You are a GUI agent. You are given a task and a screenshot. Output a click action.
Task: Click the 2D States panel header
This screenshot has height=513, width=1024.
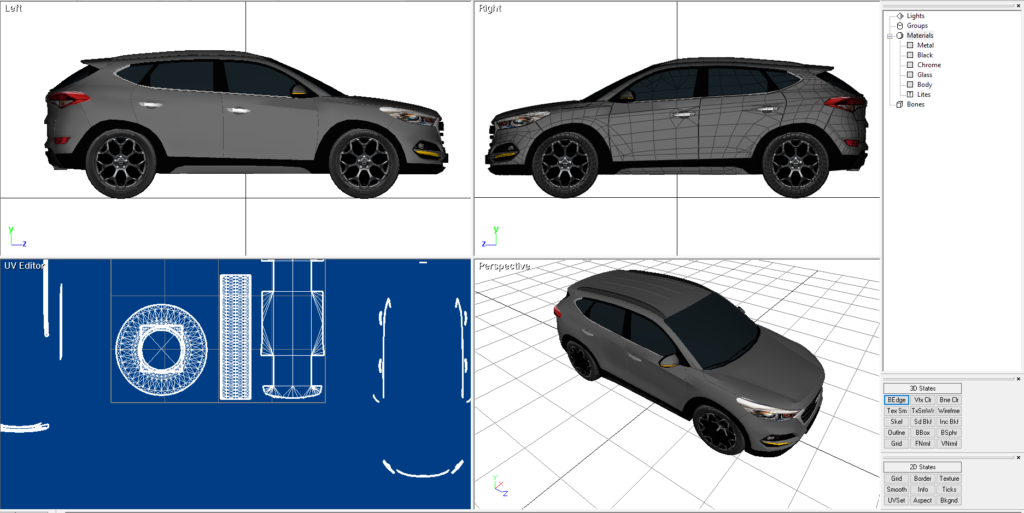[922, 467]
